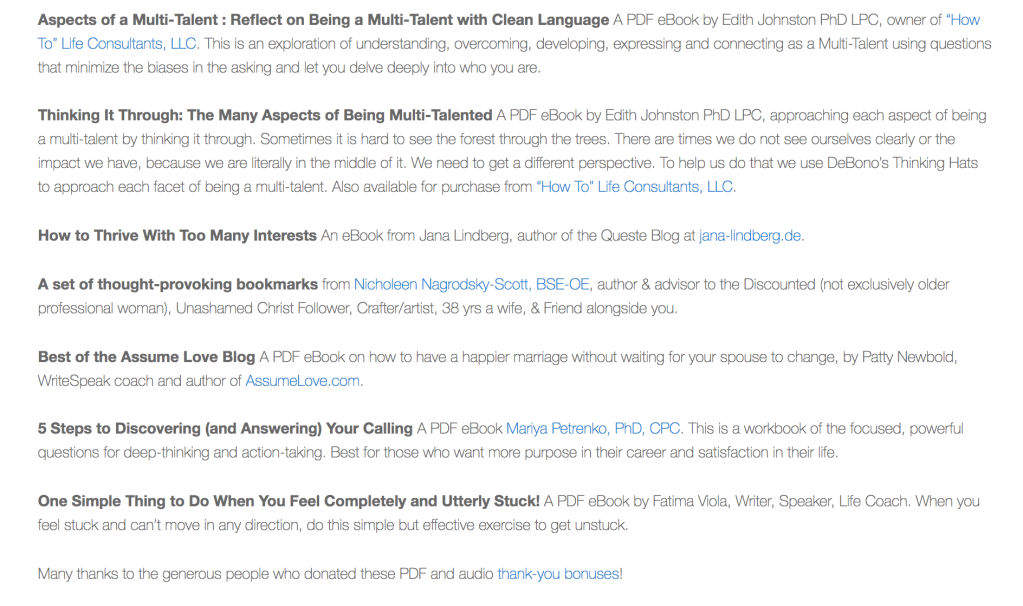Visit the jana-lindberg.de link

click(750, 236)
